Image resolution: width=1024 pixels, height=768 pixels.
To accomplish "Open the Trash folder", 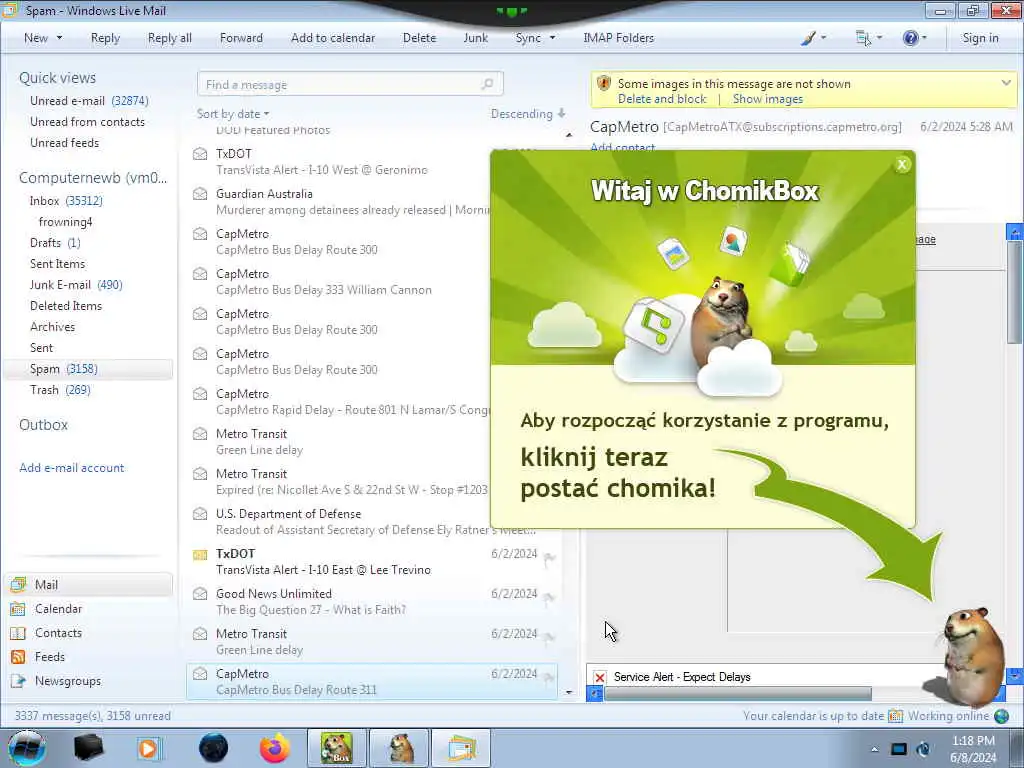I will pyautogui.click(x=60, y=390).
